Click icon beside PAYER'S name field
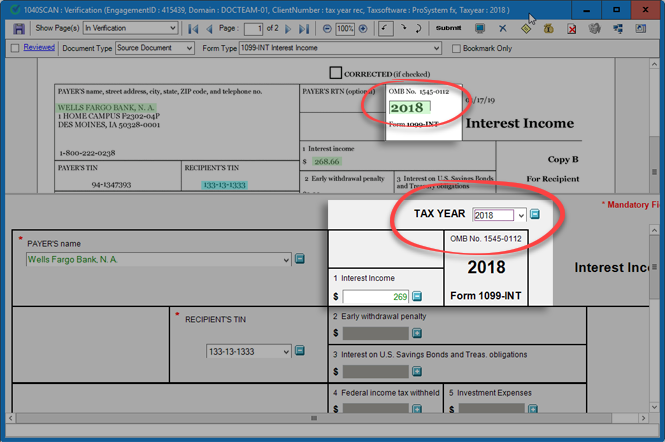Viewport: 665px width, 442px height. (x=299, y=258)
